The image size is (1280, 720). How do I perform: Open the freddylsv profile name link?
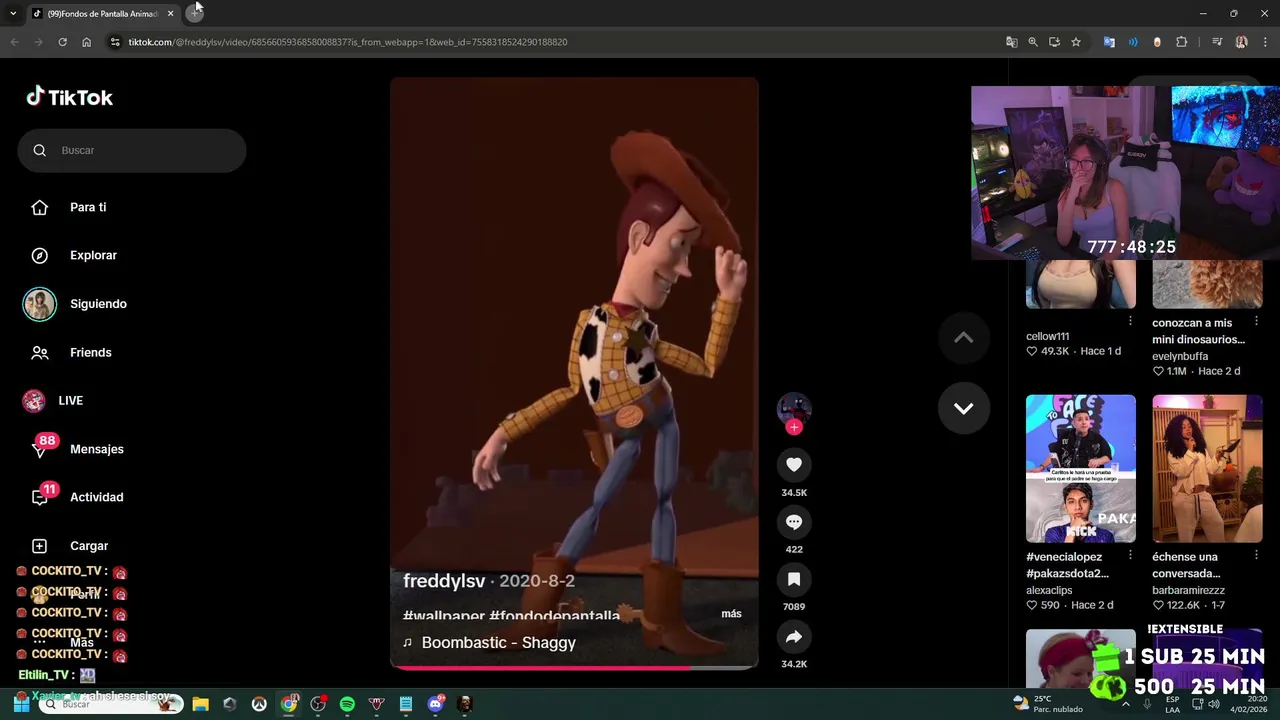[444, 581]
